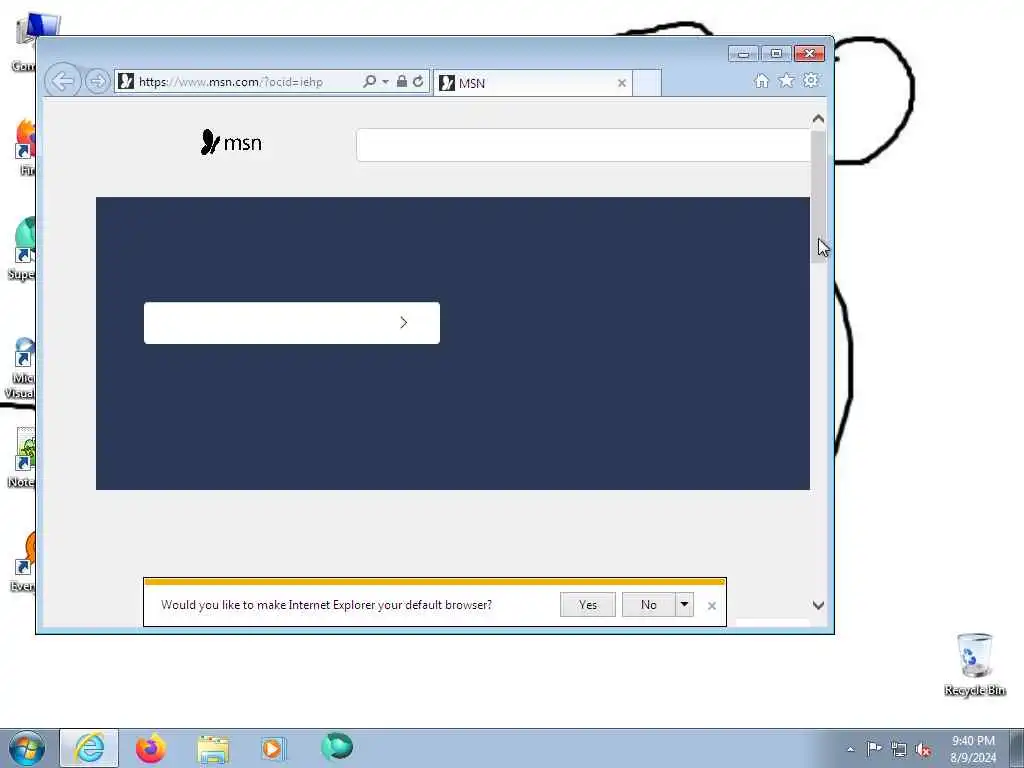Refresh the page with the reload icon
The height and width of the screenshot is (768, 1024).
pos(418,82)
